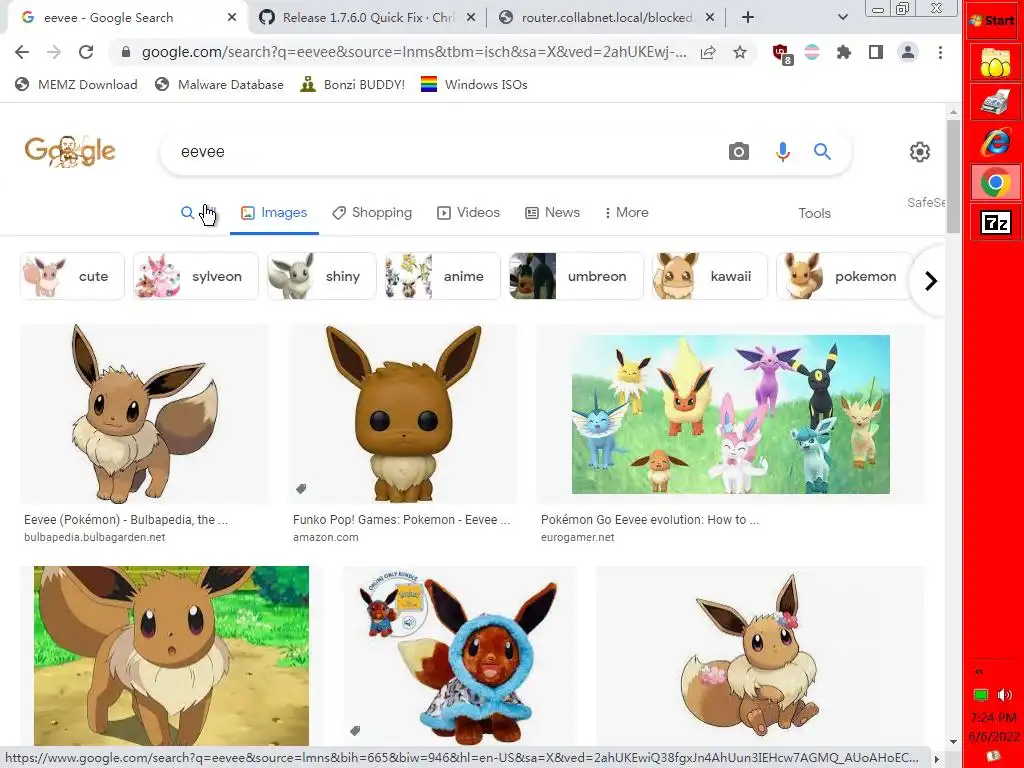
Task: Open the anime Eevee on grass image
Action: 171,656
